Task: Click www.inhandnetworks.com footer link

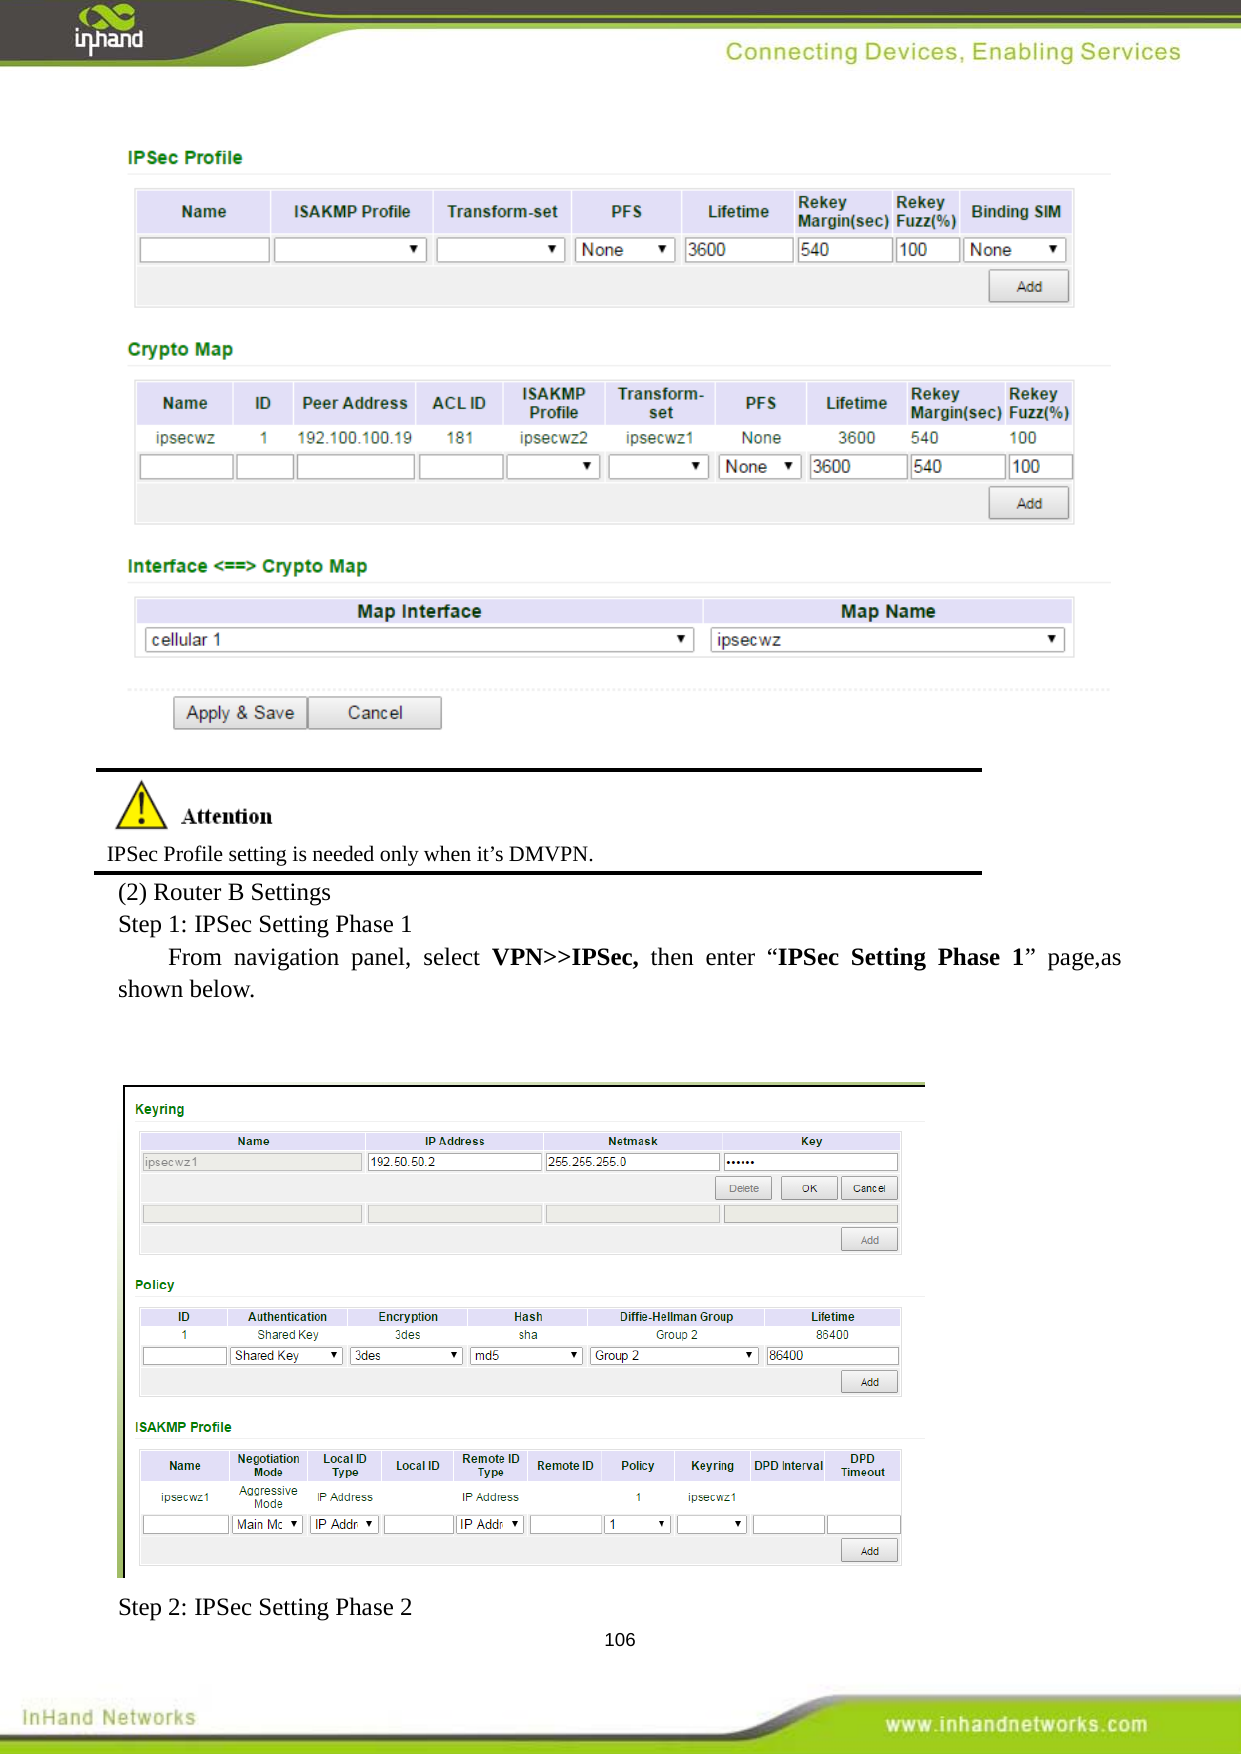Action: (1016, 1724)
